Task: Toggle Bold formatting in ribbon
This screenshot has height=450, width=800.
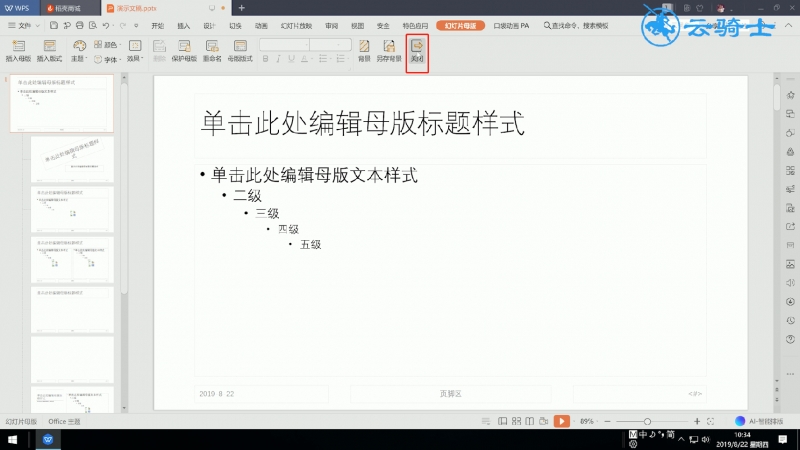Action: pyautogui.click(x=265, y=59)
